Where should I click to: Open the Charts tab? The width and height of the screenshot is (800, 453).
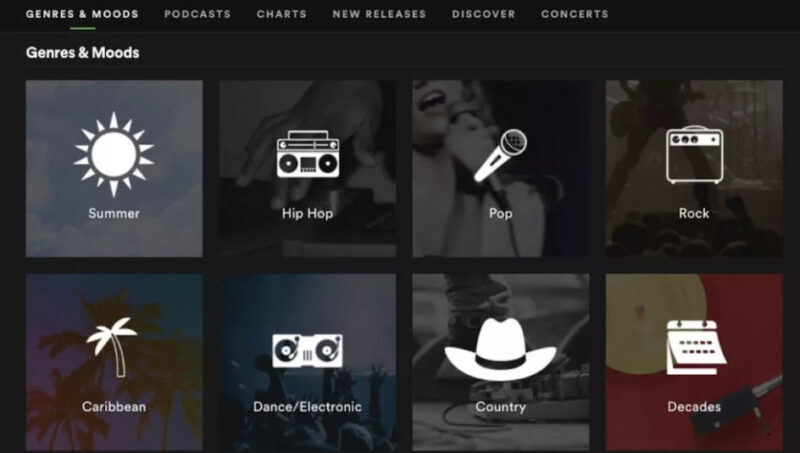[x=282, y=14]
